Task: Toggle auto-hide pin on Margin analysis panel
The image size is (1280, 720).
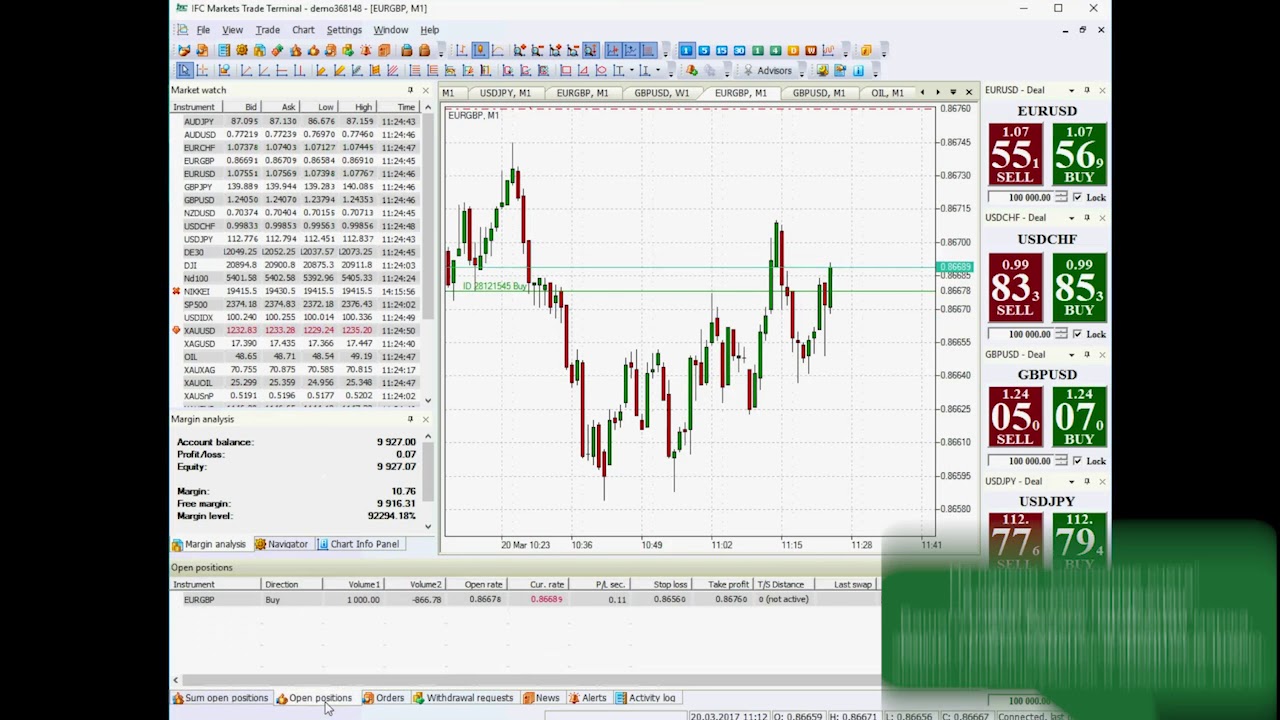Action: pyautogui.click(x=410, y=419)
